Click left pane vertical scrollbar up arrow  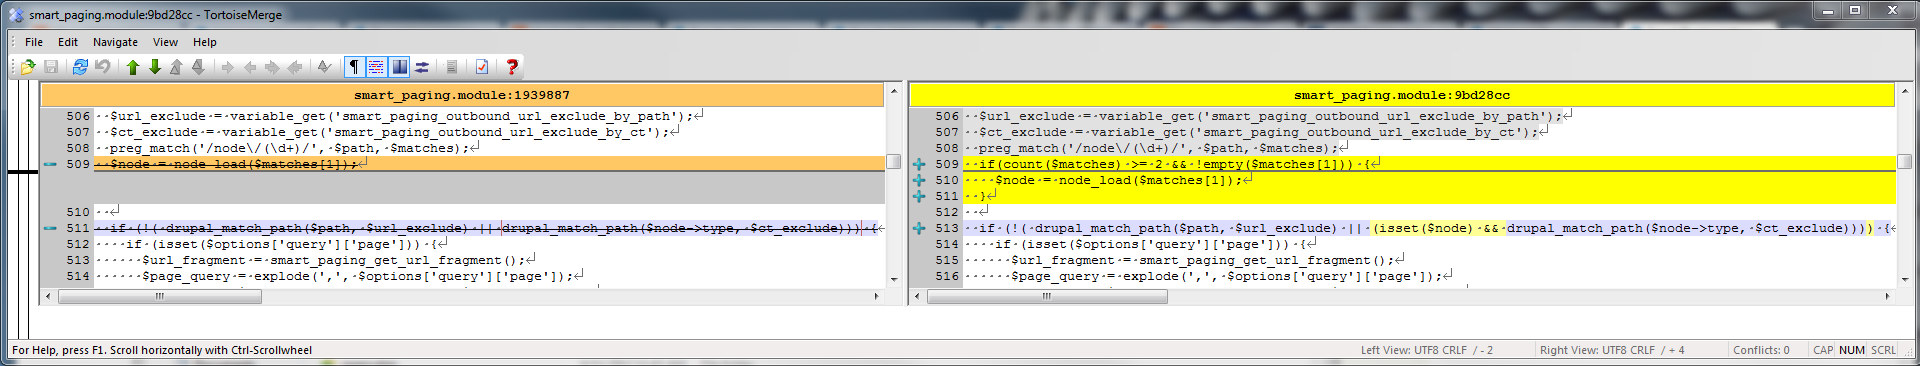coord(893,92)
